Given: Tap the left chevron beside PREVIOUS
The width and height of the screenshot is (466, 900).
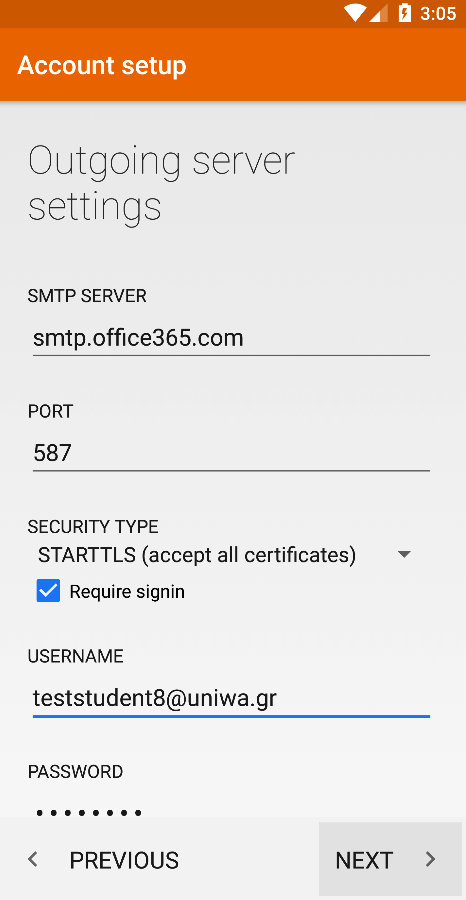Looking at the screenshot, I should [33, 859].
